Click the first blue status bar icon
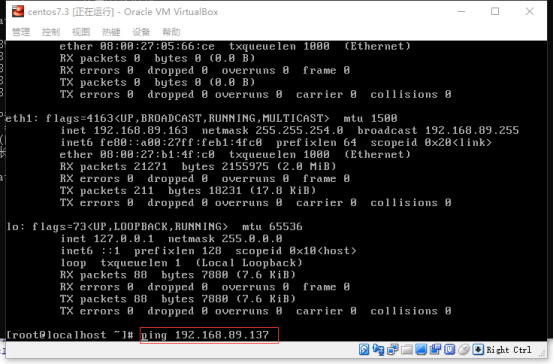 tap(364, 350)
